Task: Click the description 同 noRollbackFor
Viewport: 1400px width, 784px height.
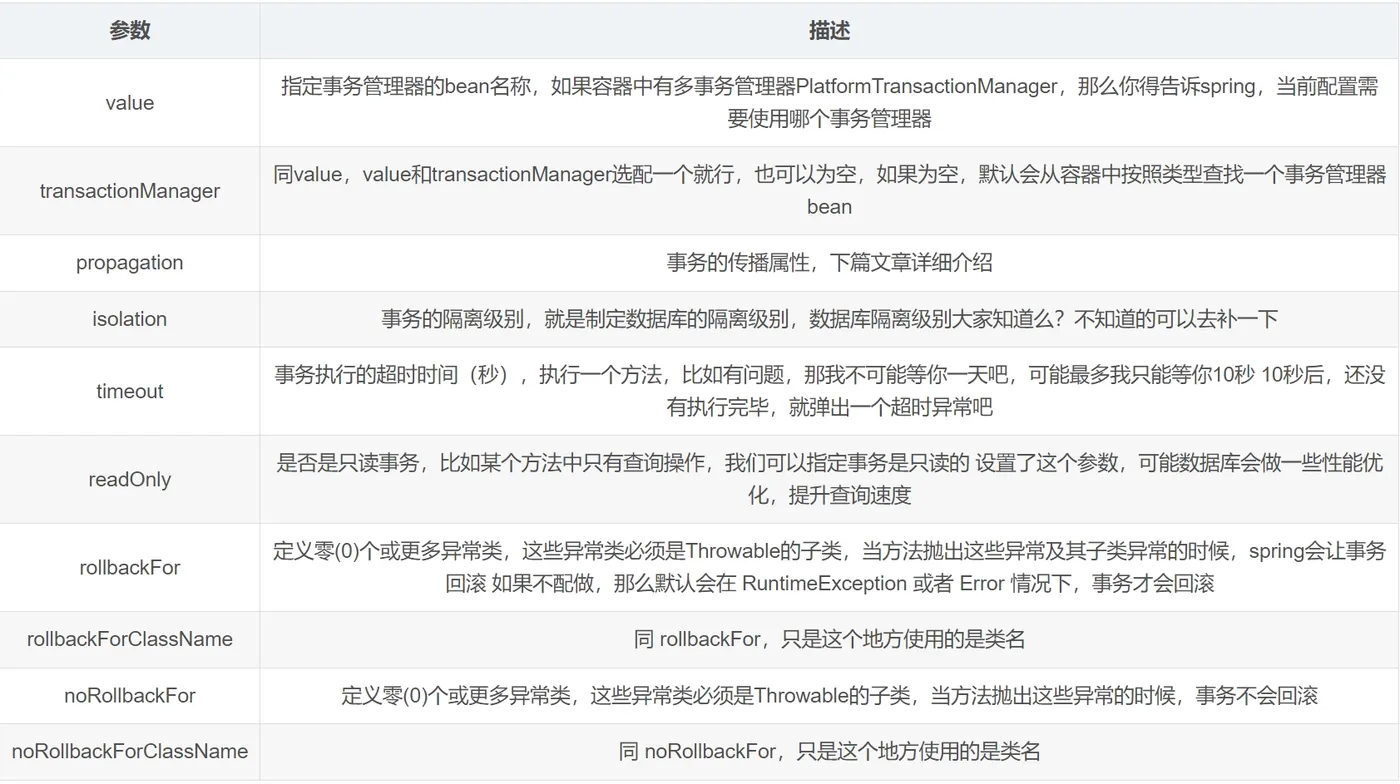Action: [x=829, y=751]
